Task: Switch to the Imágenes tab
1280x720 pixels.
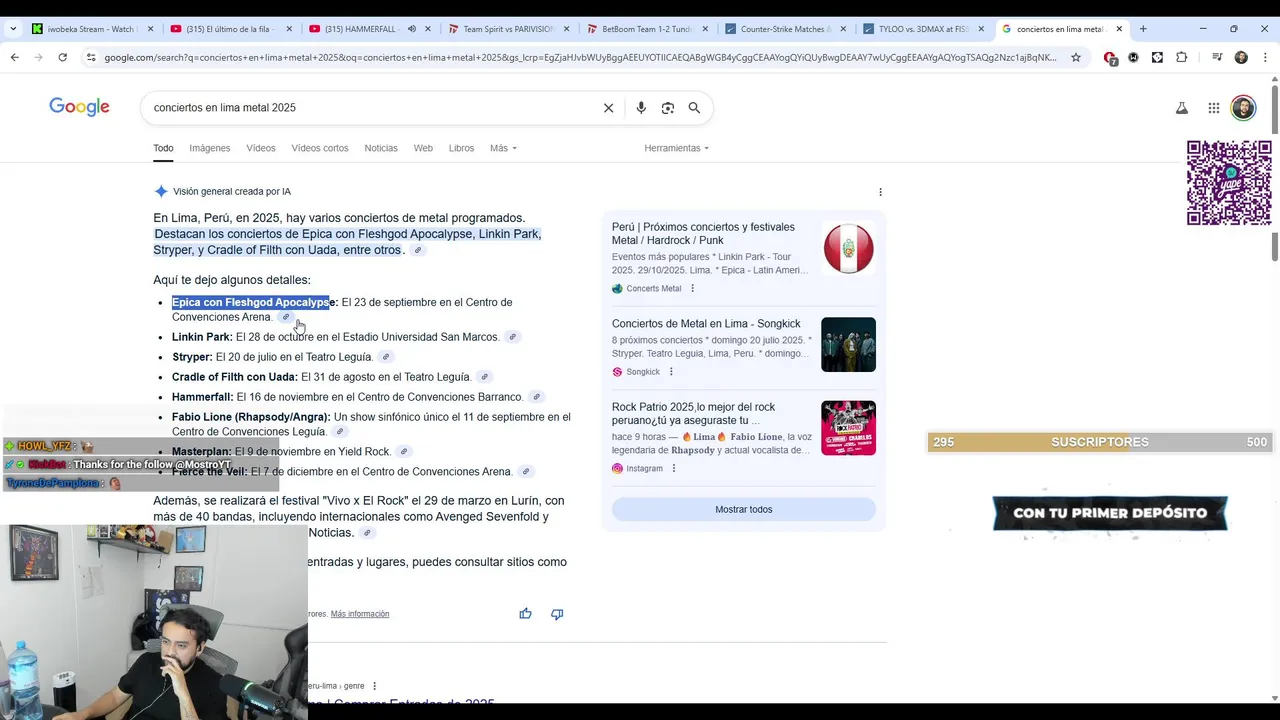Action: (210, 148)
